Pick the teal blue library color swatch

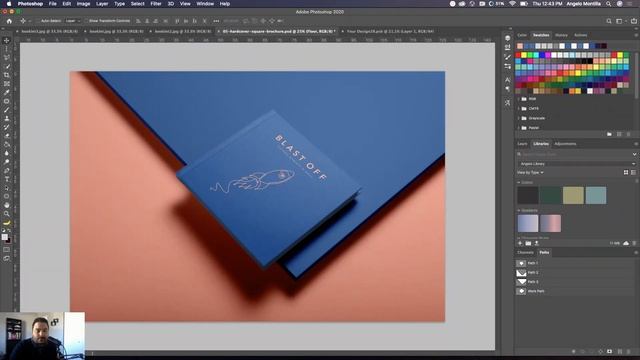(596, 196)
